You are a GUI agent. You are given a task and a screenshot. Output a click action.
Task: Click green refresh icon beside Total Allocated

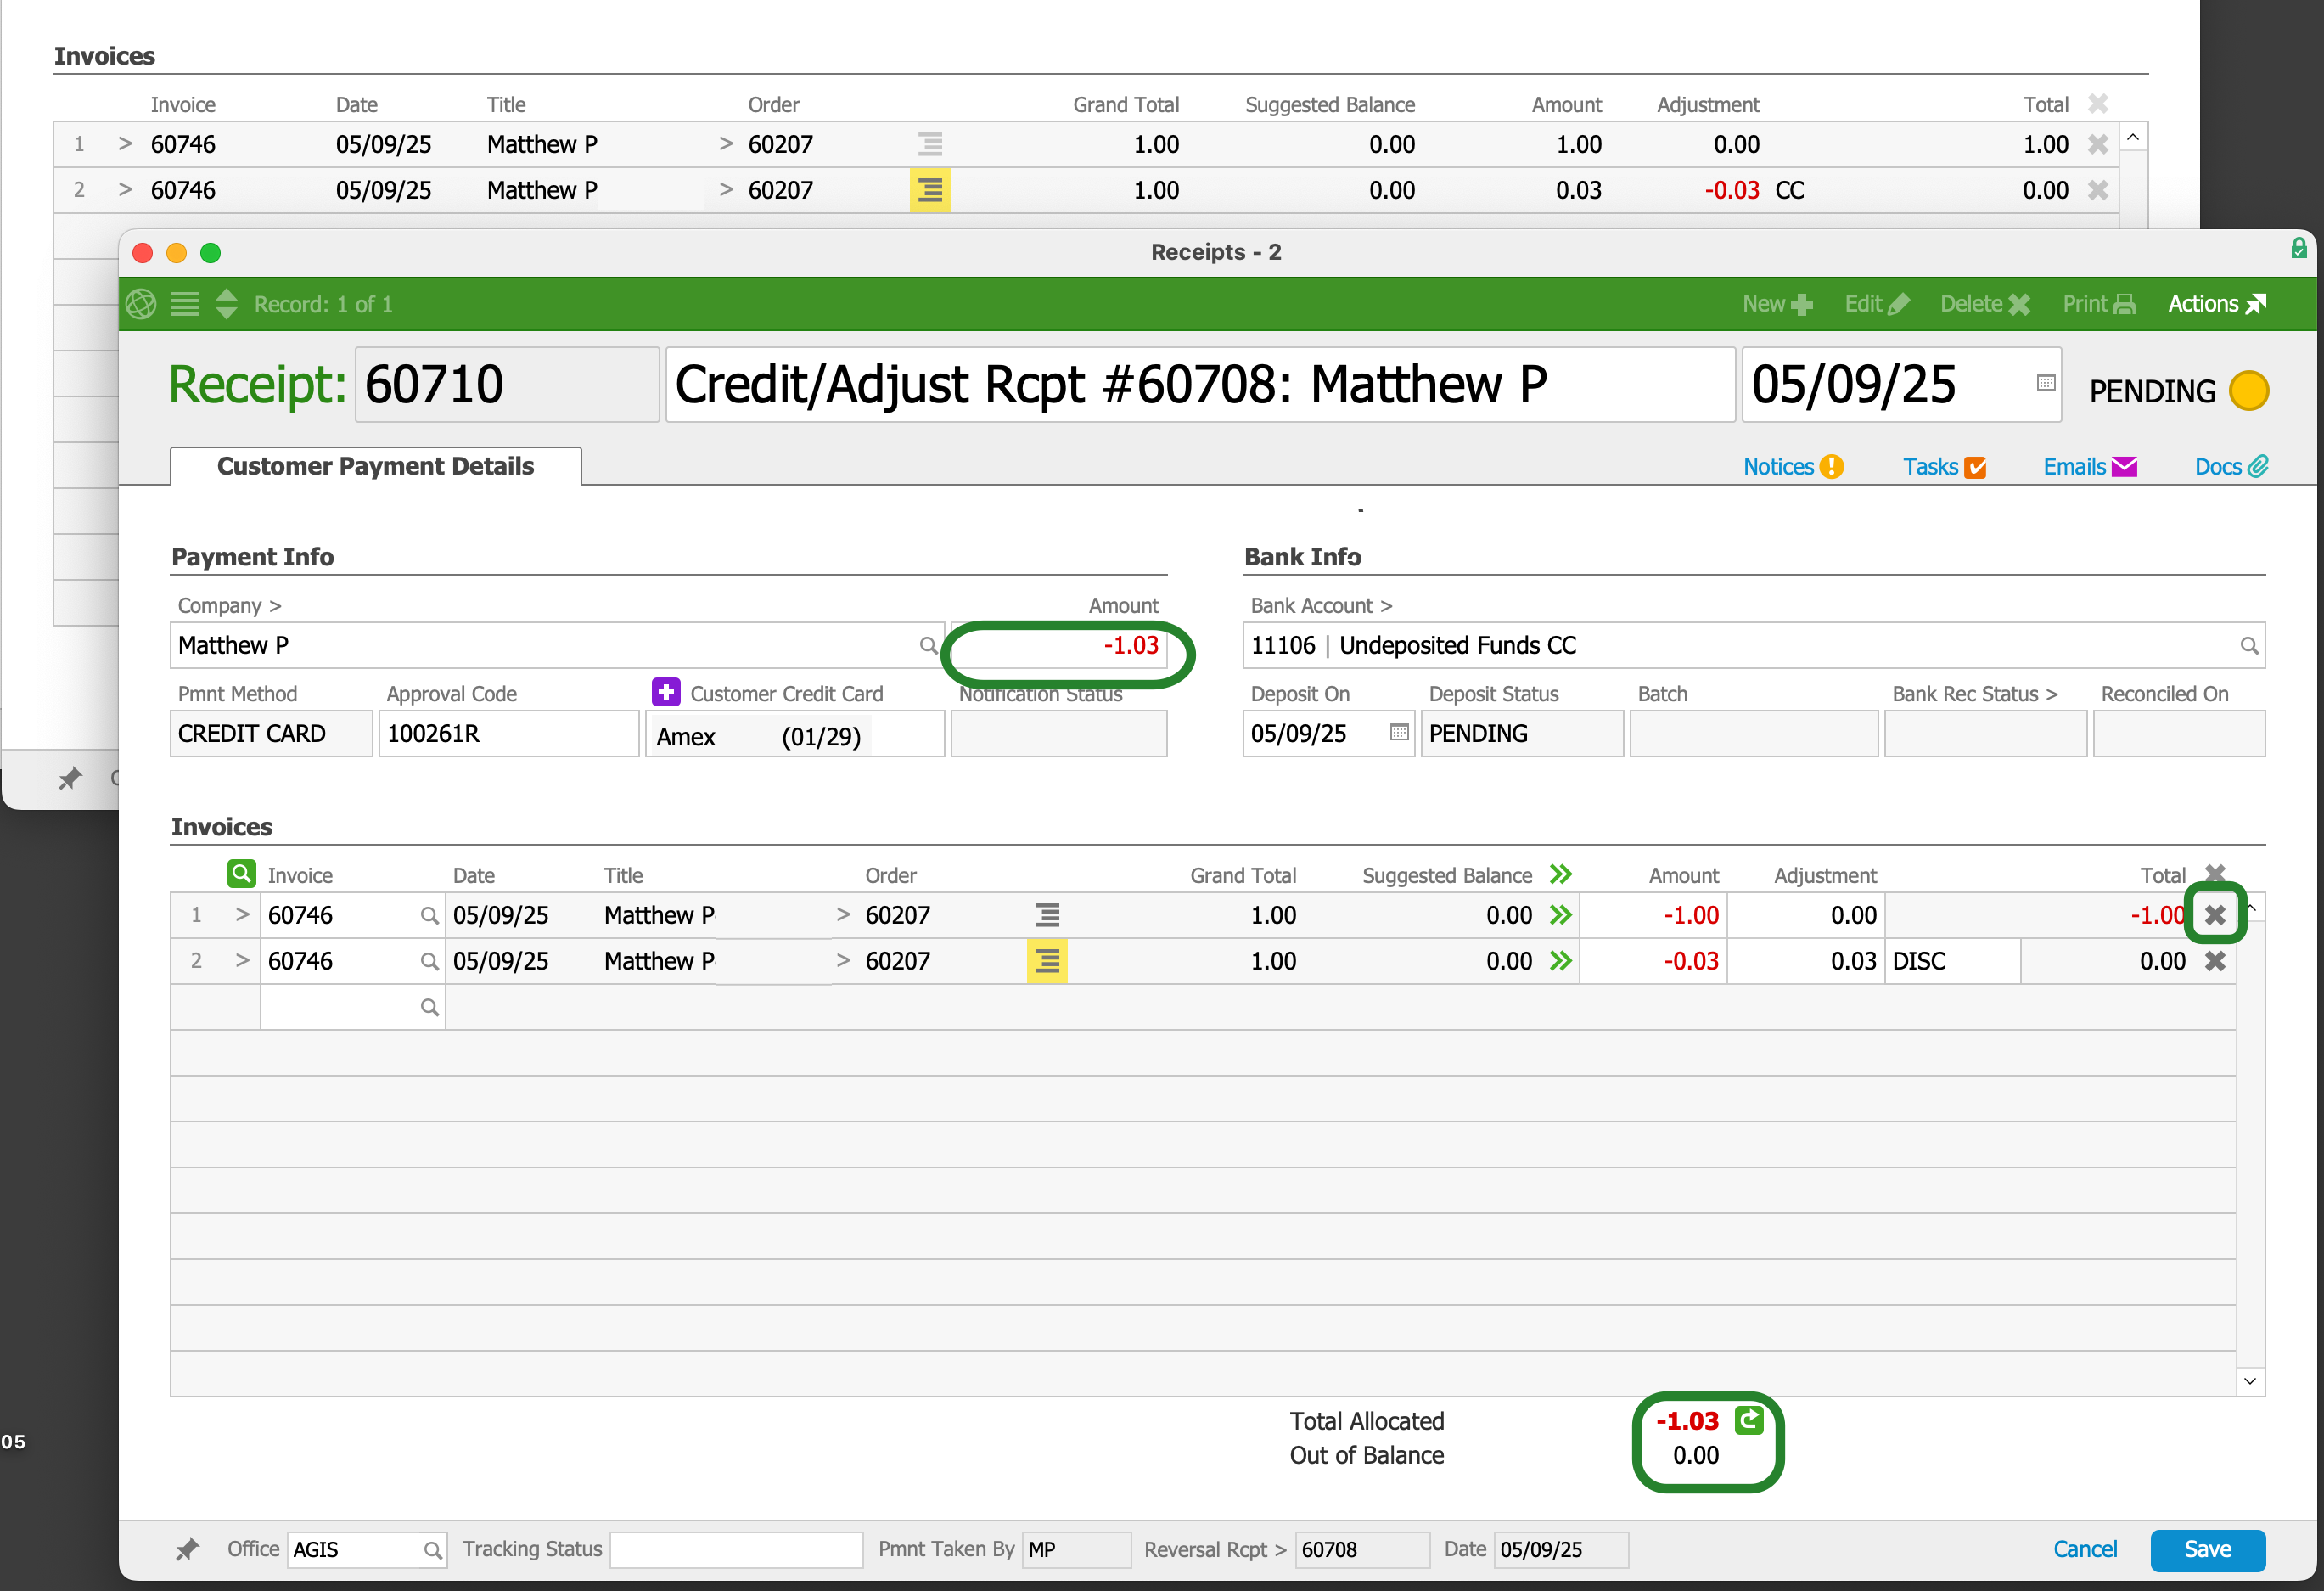(x=1749, y=1420)
